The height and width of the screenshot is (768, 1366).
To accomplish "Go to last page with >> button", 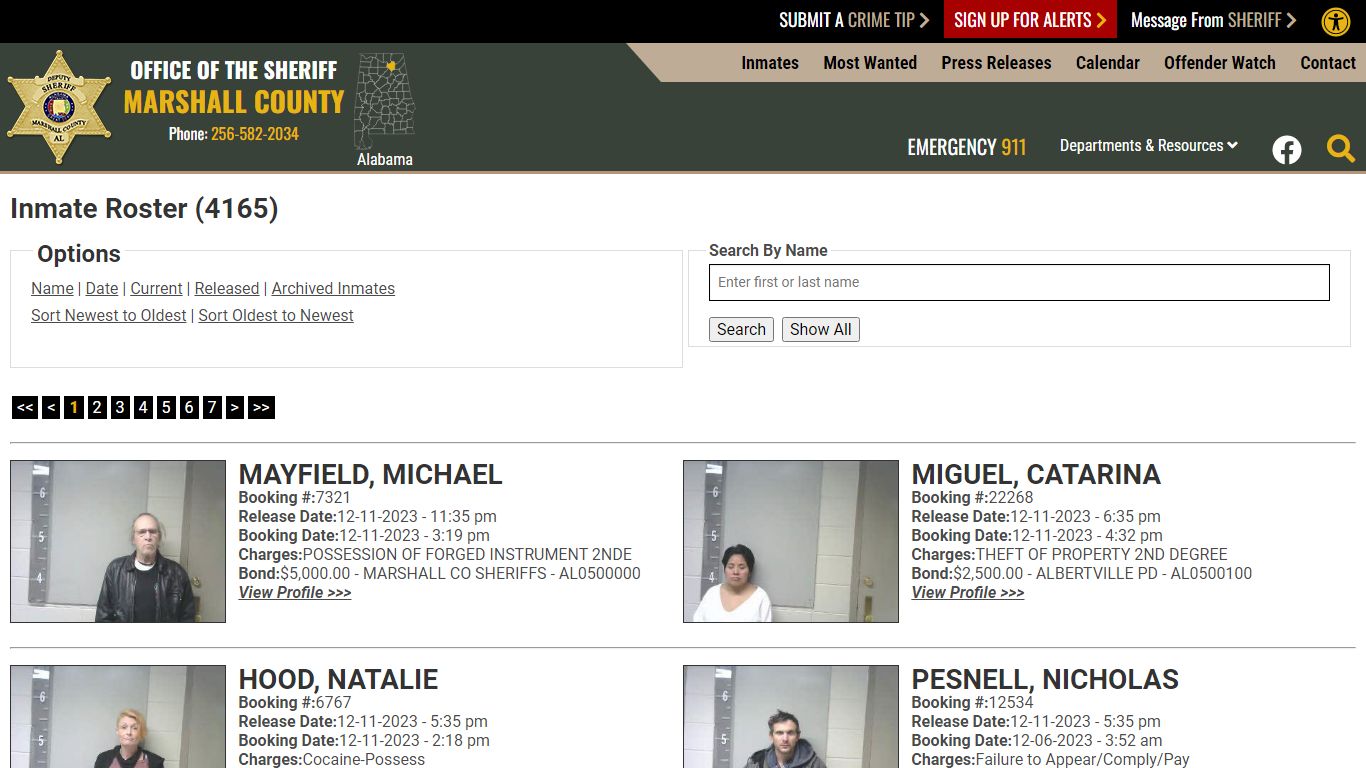I will (x=261, y=407).
